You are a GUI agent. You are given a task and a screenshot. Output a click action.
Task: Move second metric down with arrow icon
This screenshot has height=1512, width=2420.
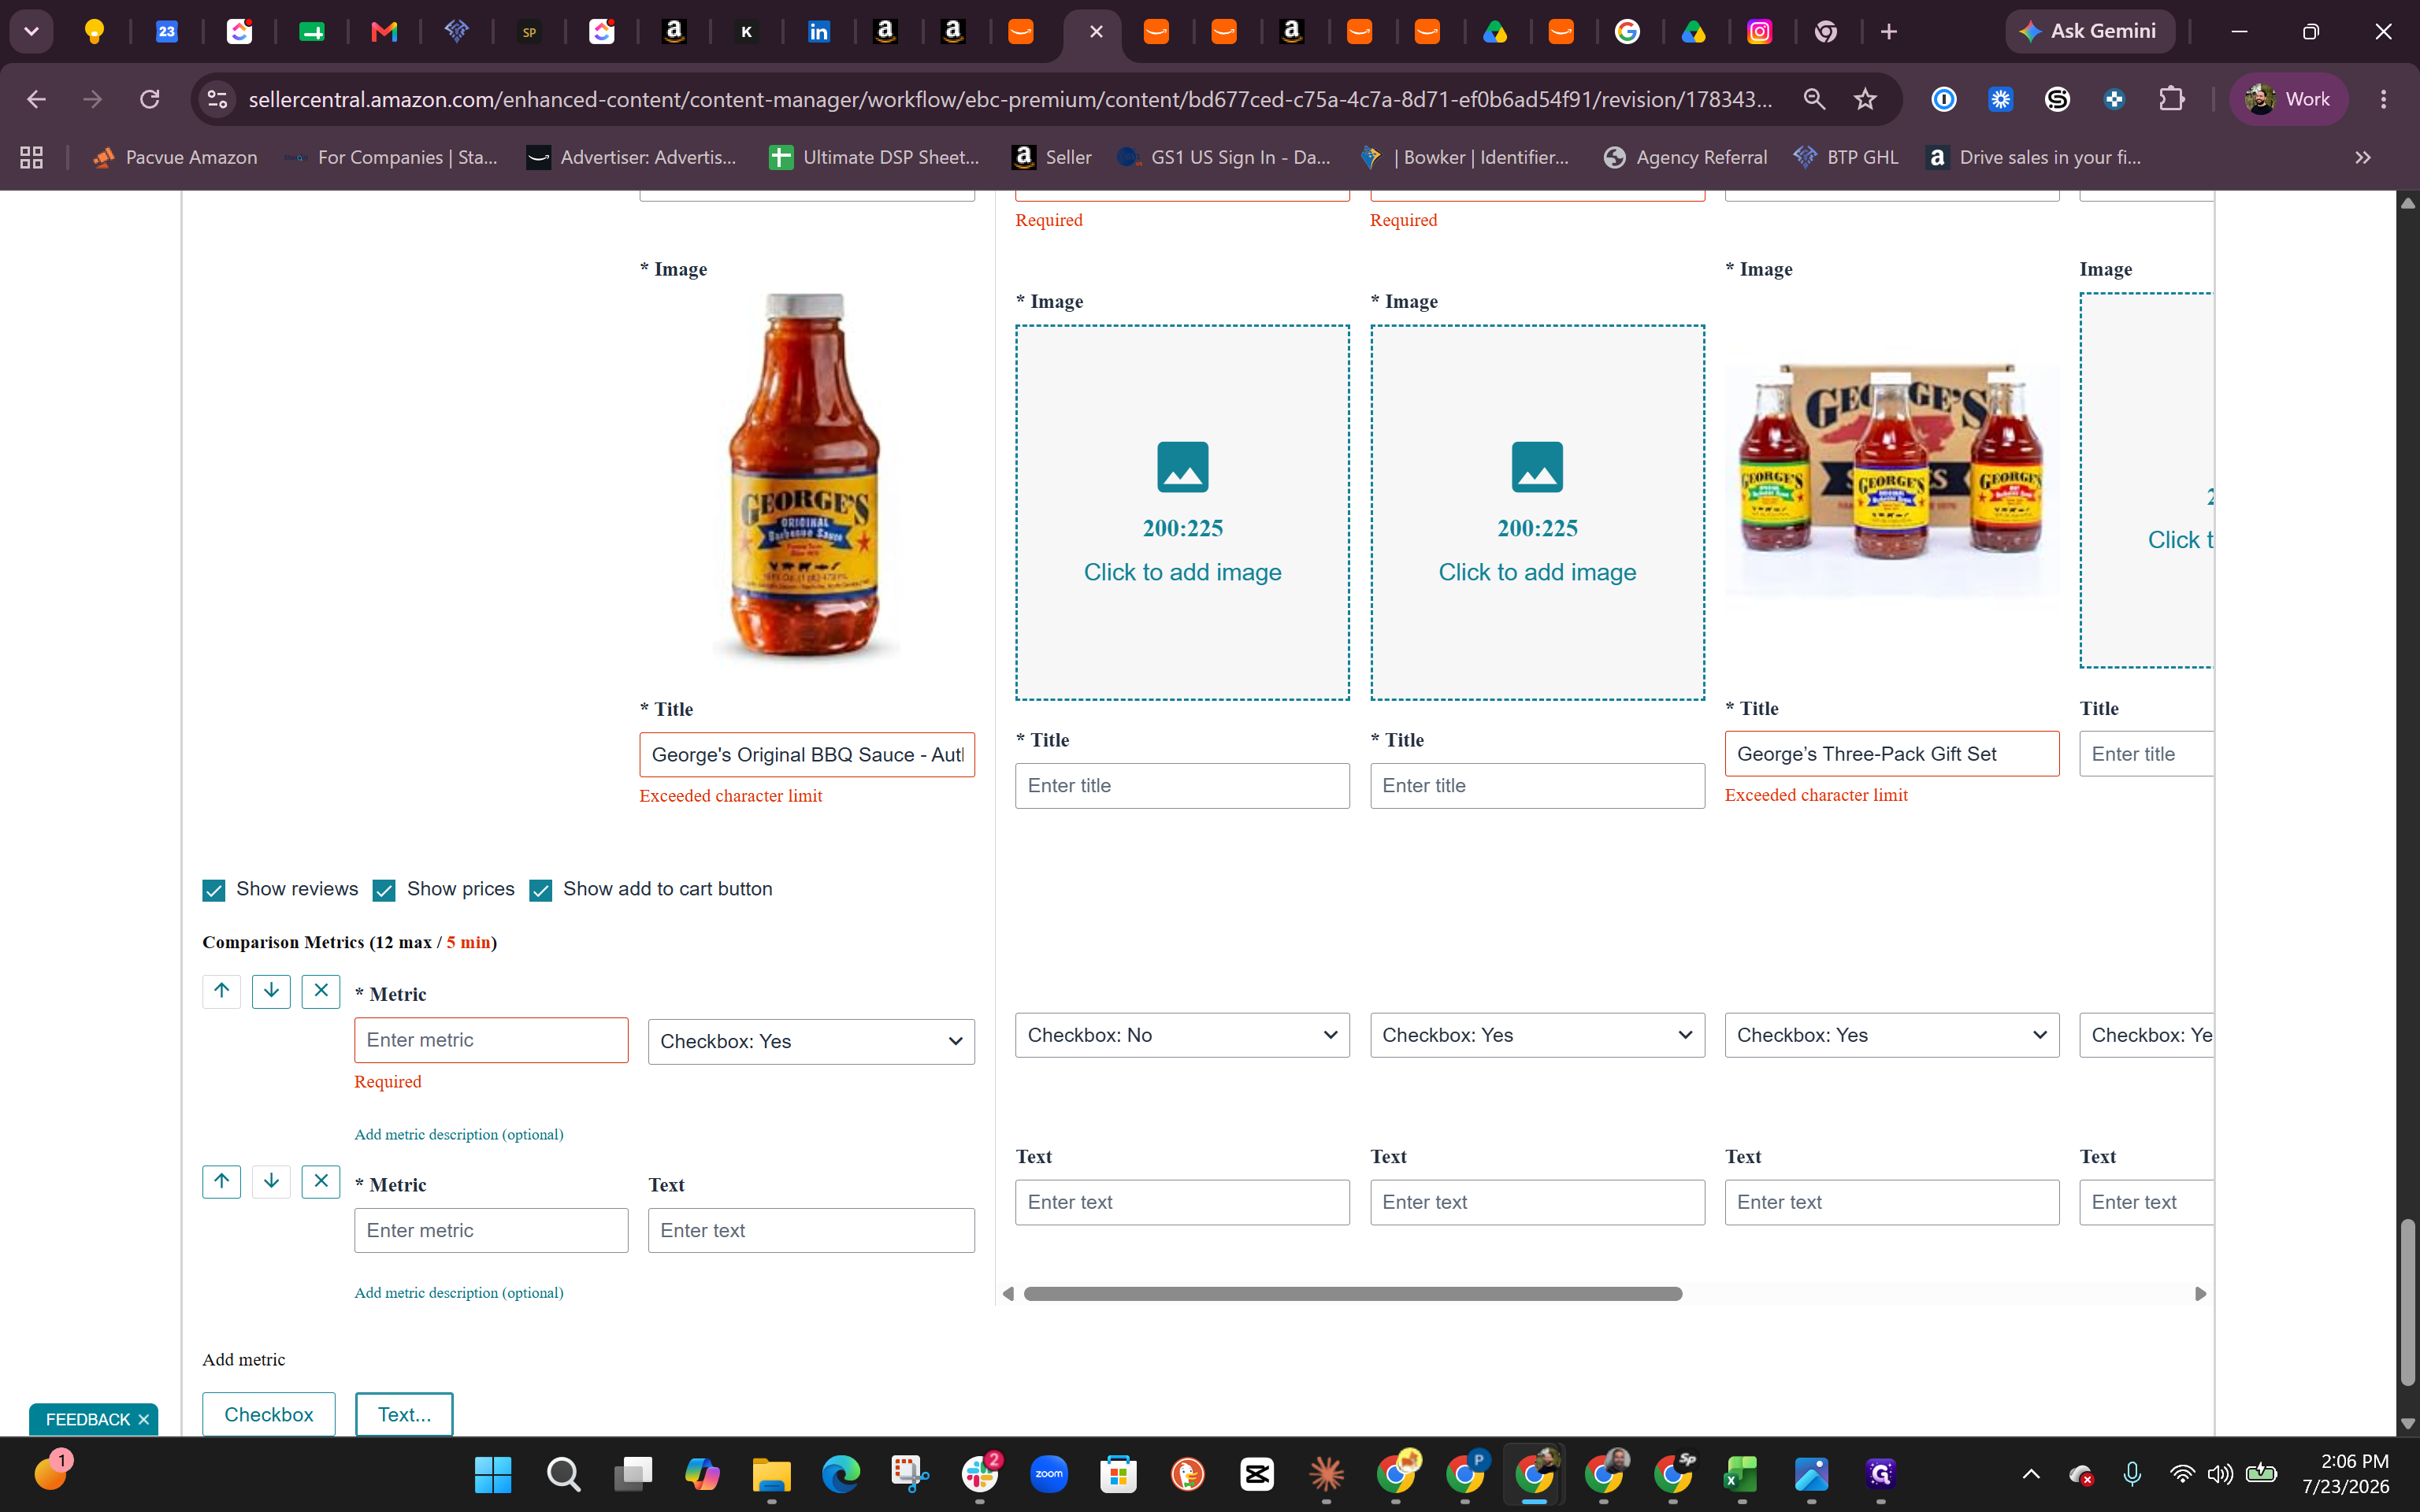pos(271,1181)
